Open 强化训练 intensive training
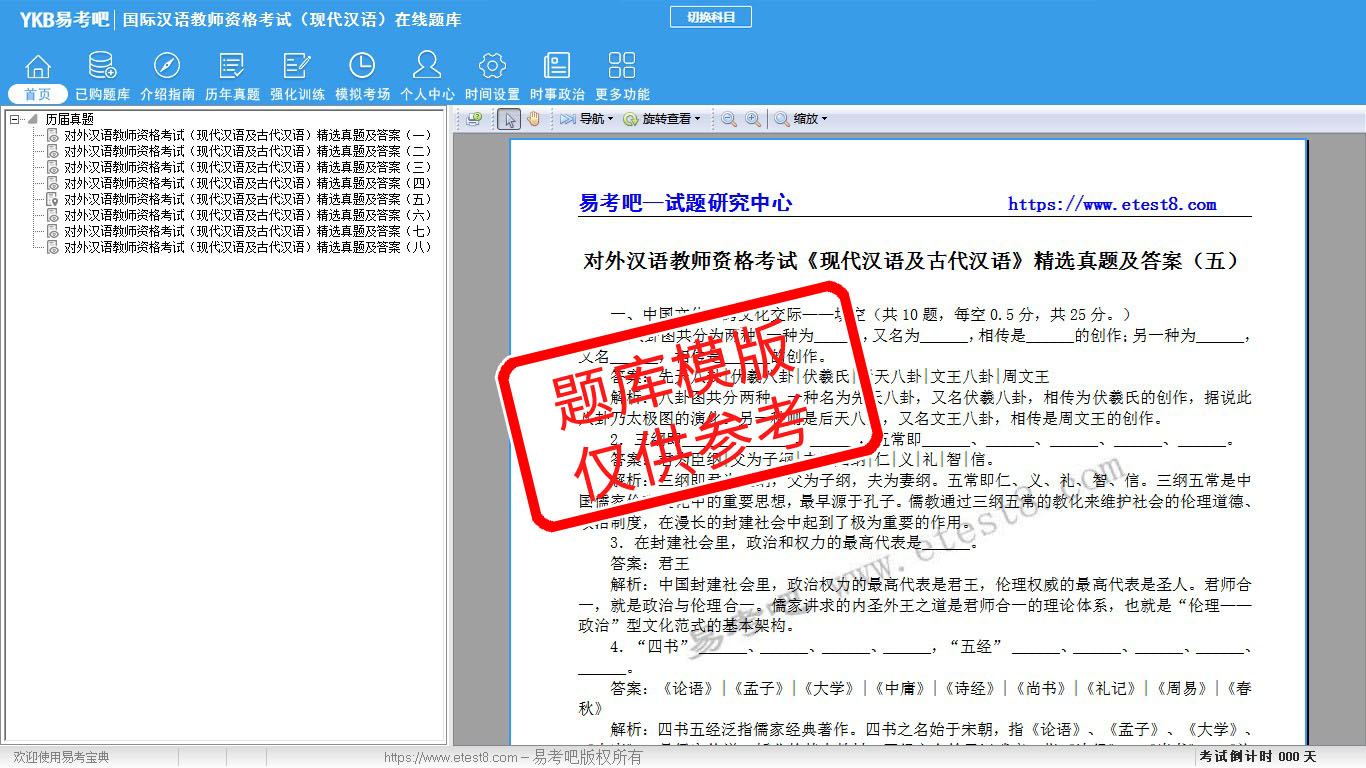 pyautogui.click(x=297, y=77)
